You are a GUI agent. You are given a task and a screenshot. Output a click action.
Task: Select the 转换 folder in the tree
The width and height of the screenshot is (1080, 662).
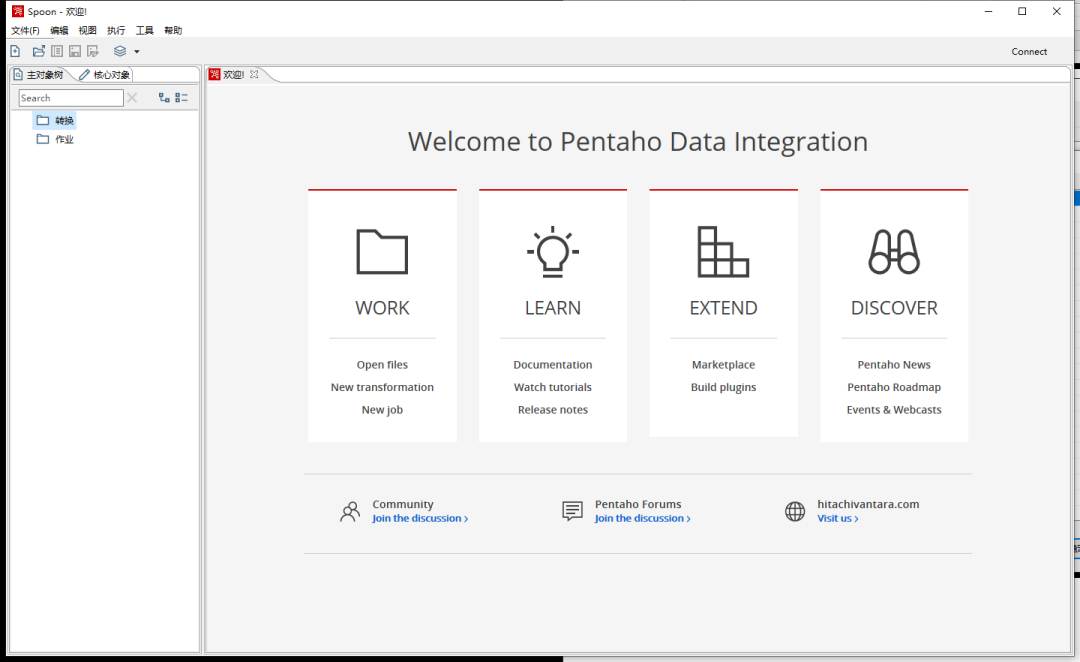click(x=55, y=121)
